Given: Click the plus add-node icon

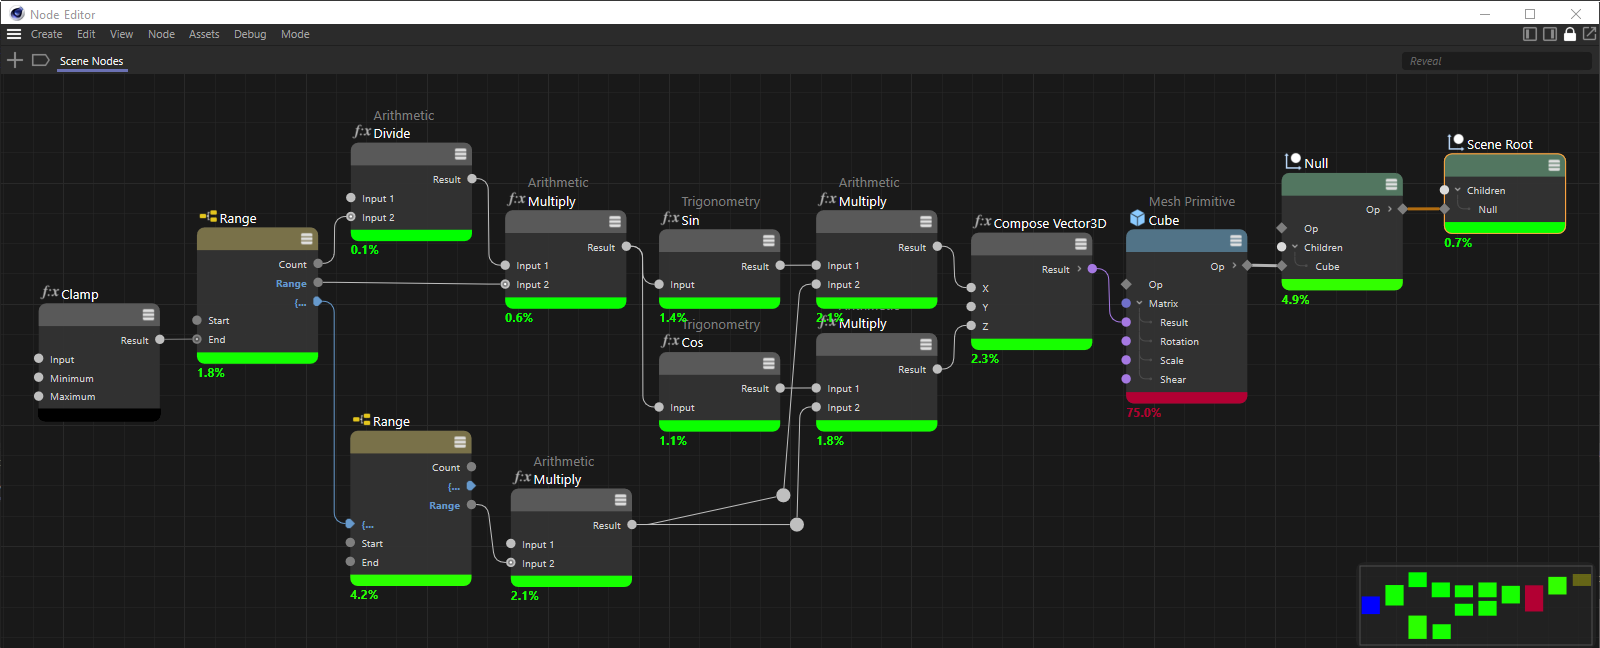Looking at the screenshot, I should (x=15, y=61).
